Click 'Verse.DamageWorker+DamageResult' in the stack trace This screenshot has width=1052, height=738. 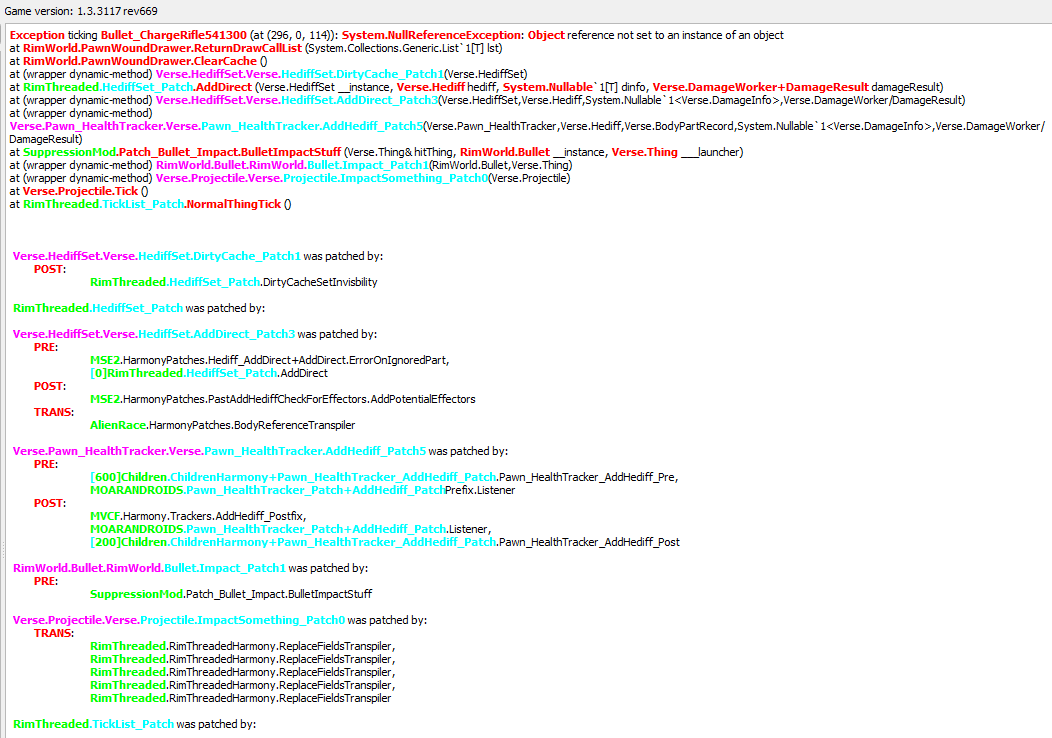(x=760, y=87)
